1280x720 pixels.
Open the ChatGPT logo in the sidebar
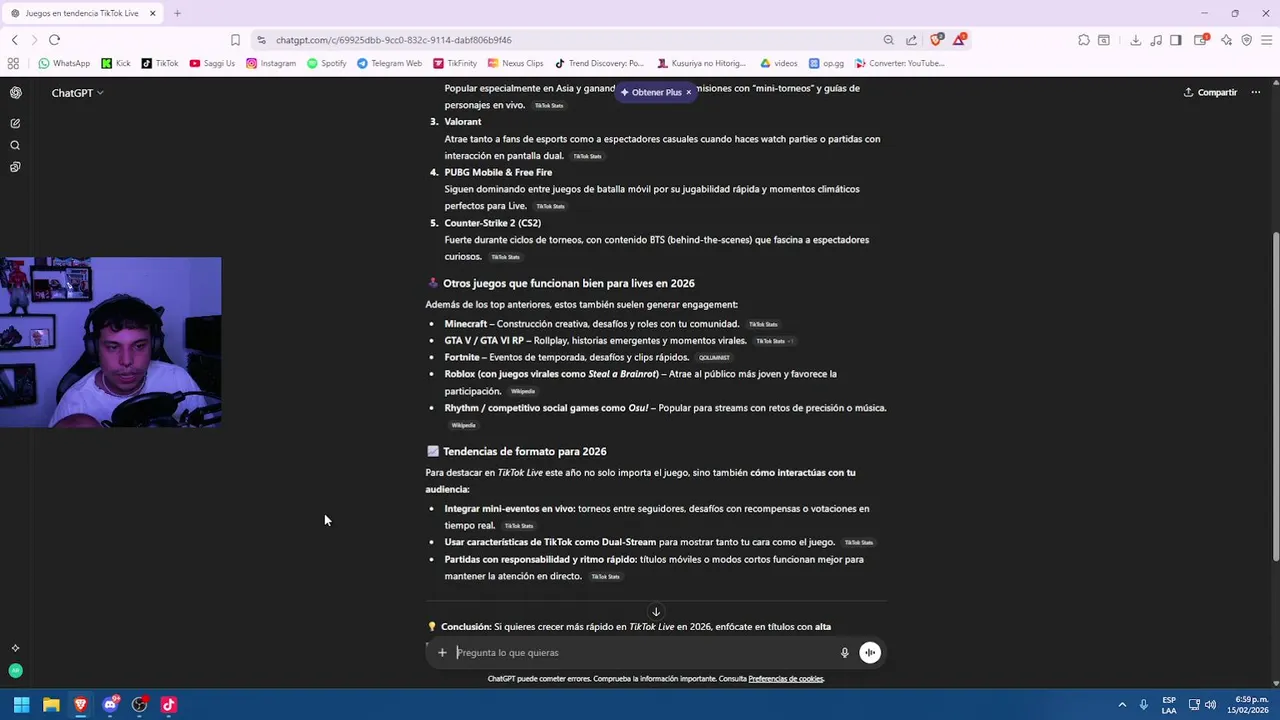click(x=15, y=92)
